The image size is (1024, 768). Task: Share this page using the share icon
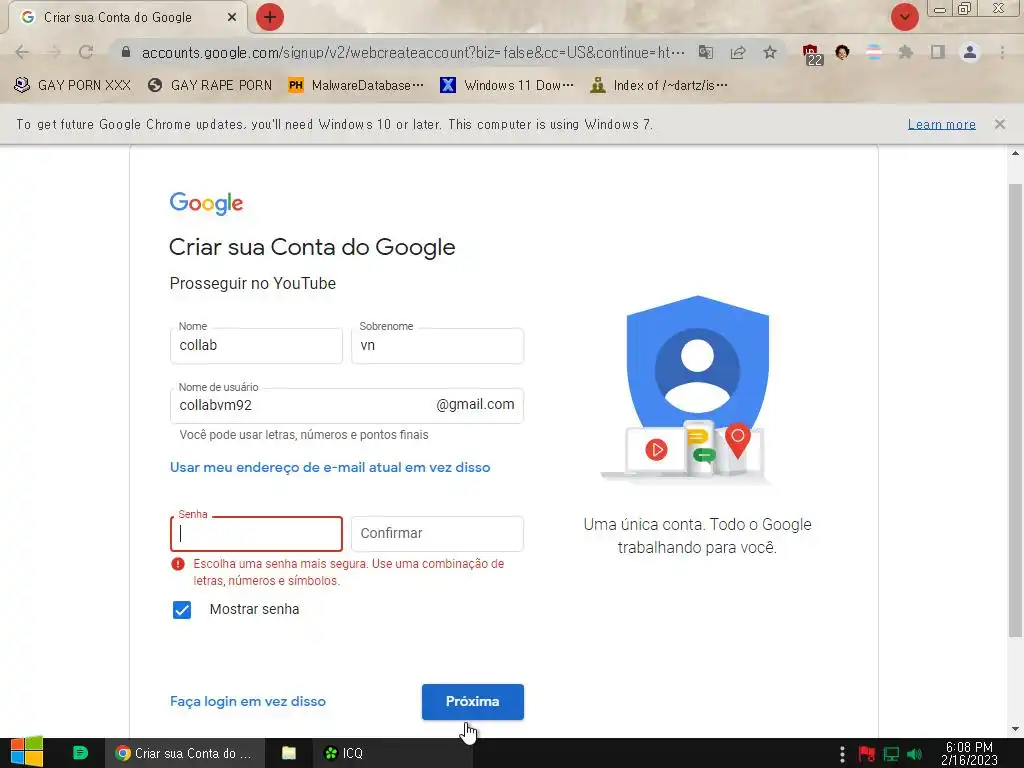[738, 52]
